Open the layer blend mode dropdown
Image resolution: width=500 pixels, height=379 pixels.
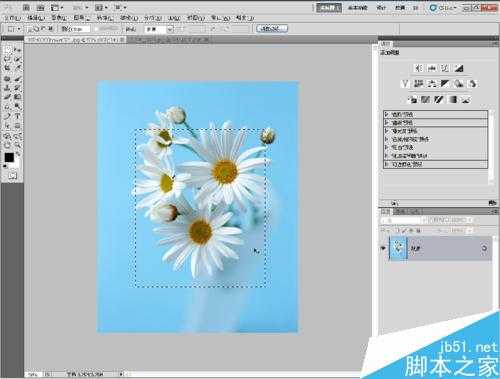(x=404, y=220)
